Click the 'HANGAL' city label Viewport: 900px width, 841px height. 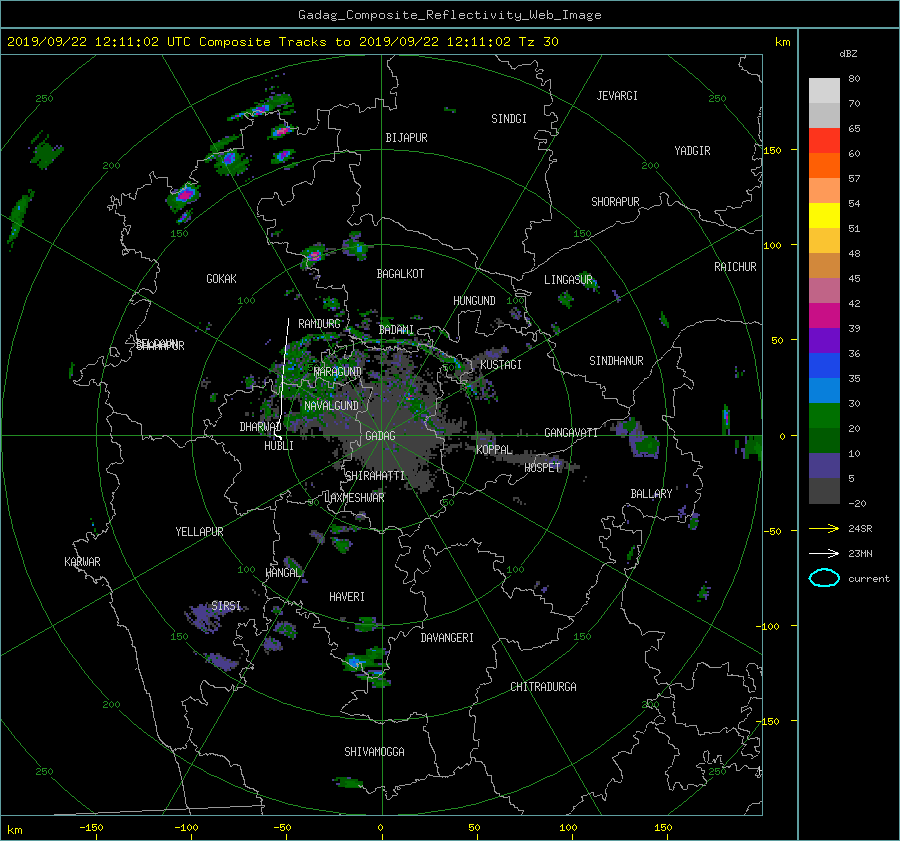click(283, 573)
